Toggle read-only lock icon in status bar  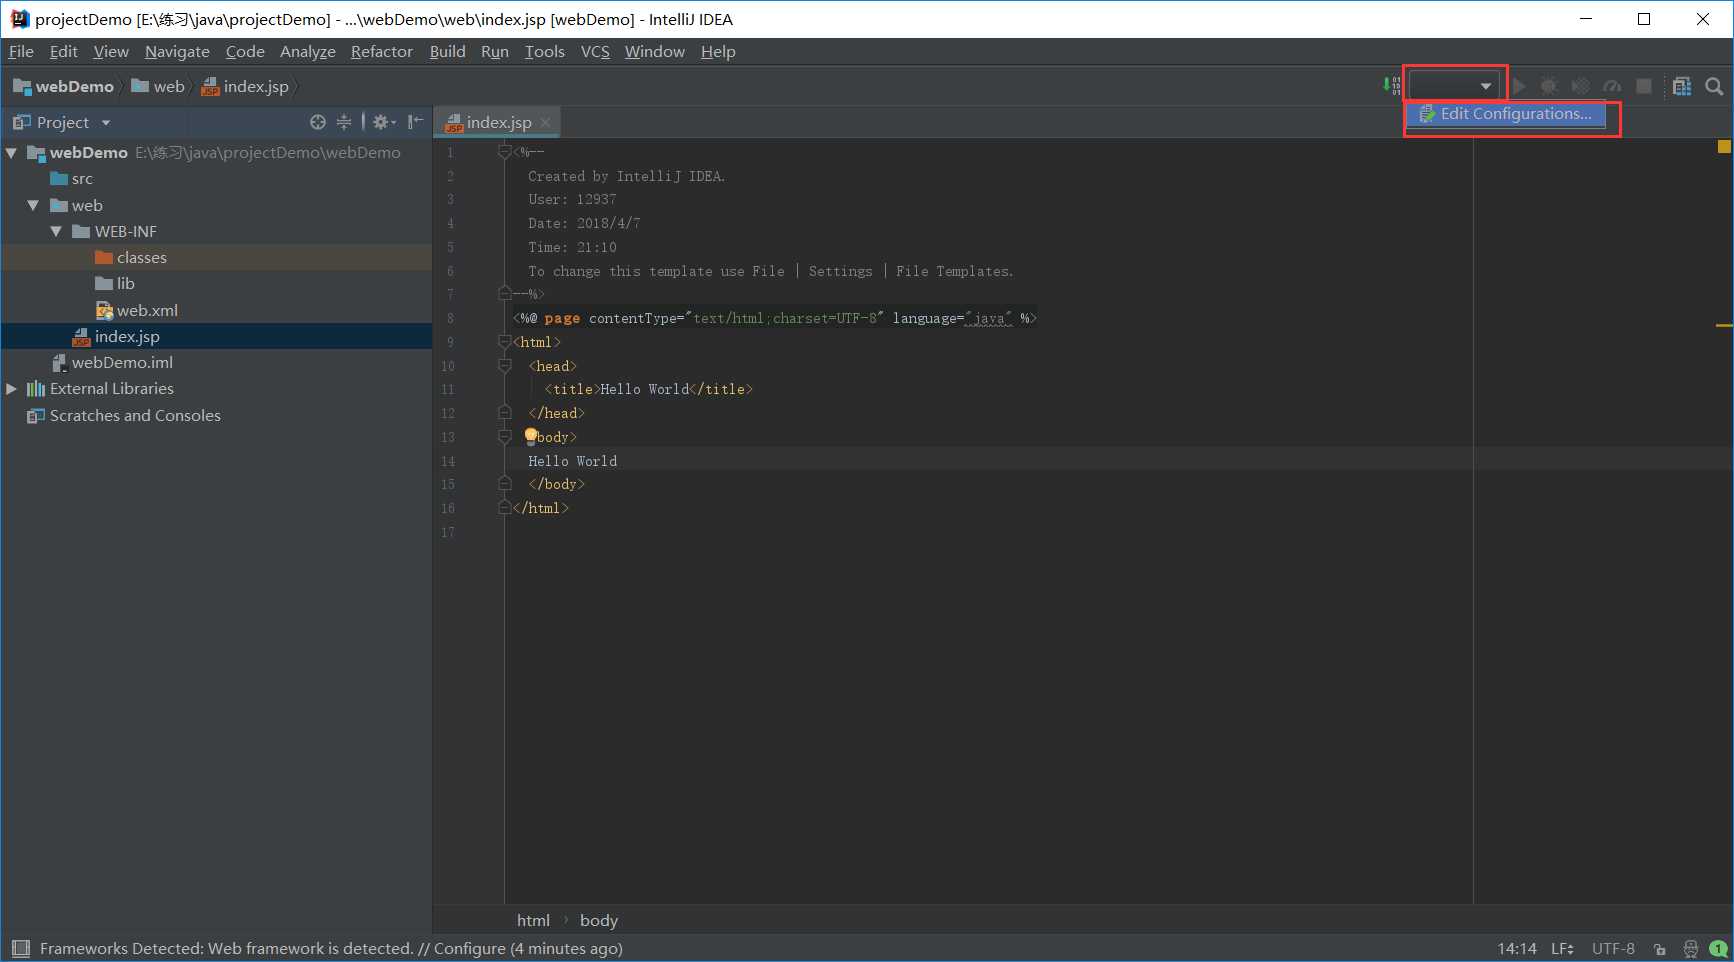tap(1660, 949)
